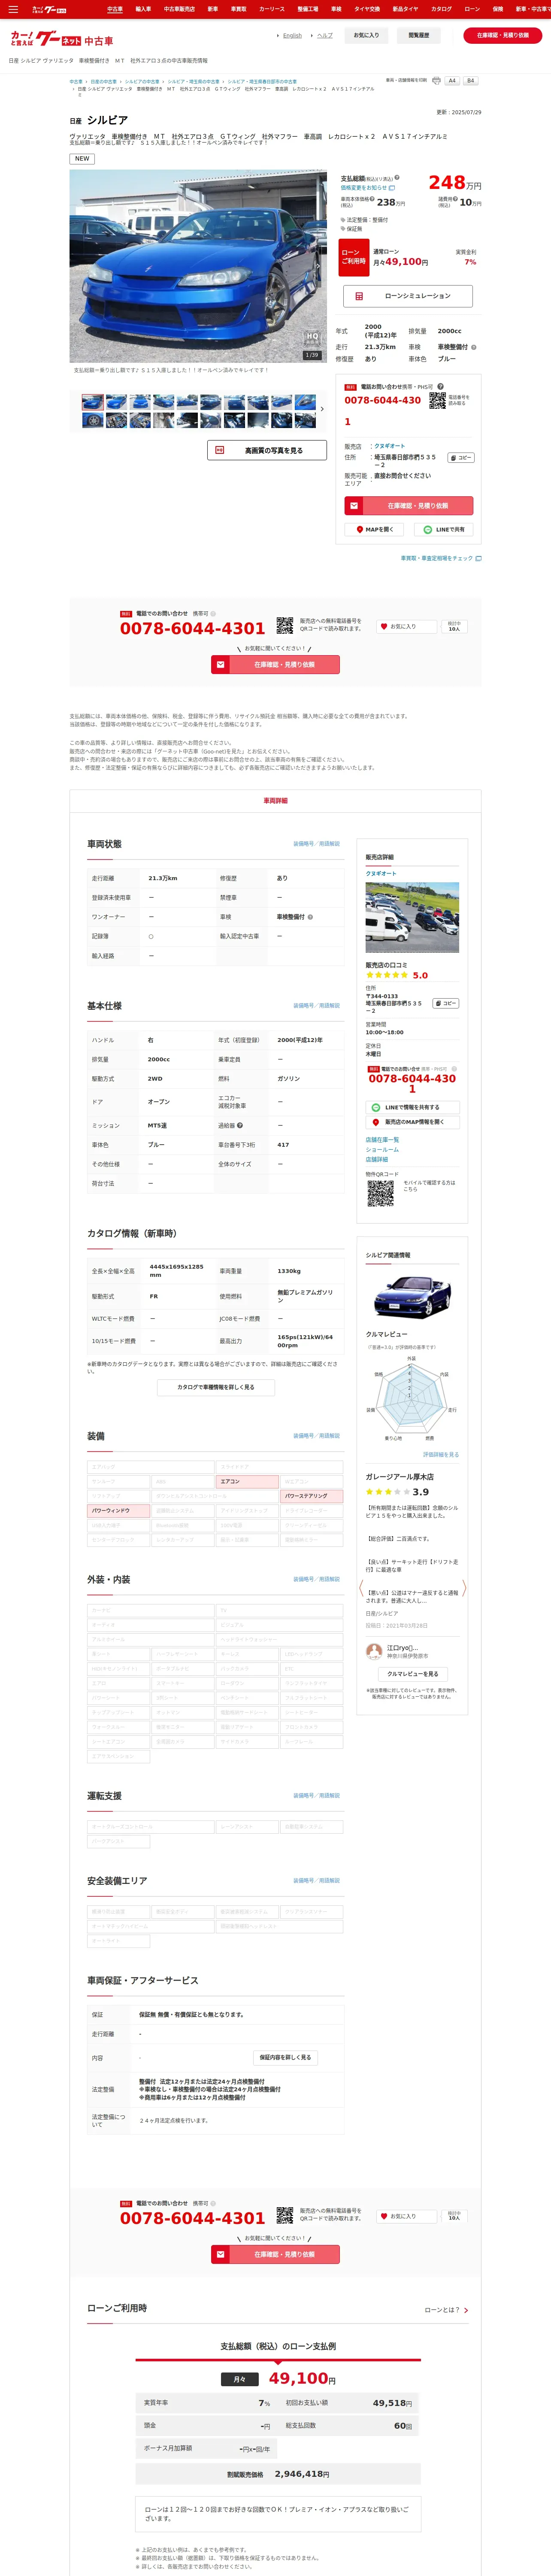This screenshot has width=551, height=2576.
Task: Open the カタログ top menu item
Action: (441, 9)
